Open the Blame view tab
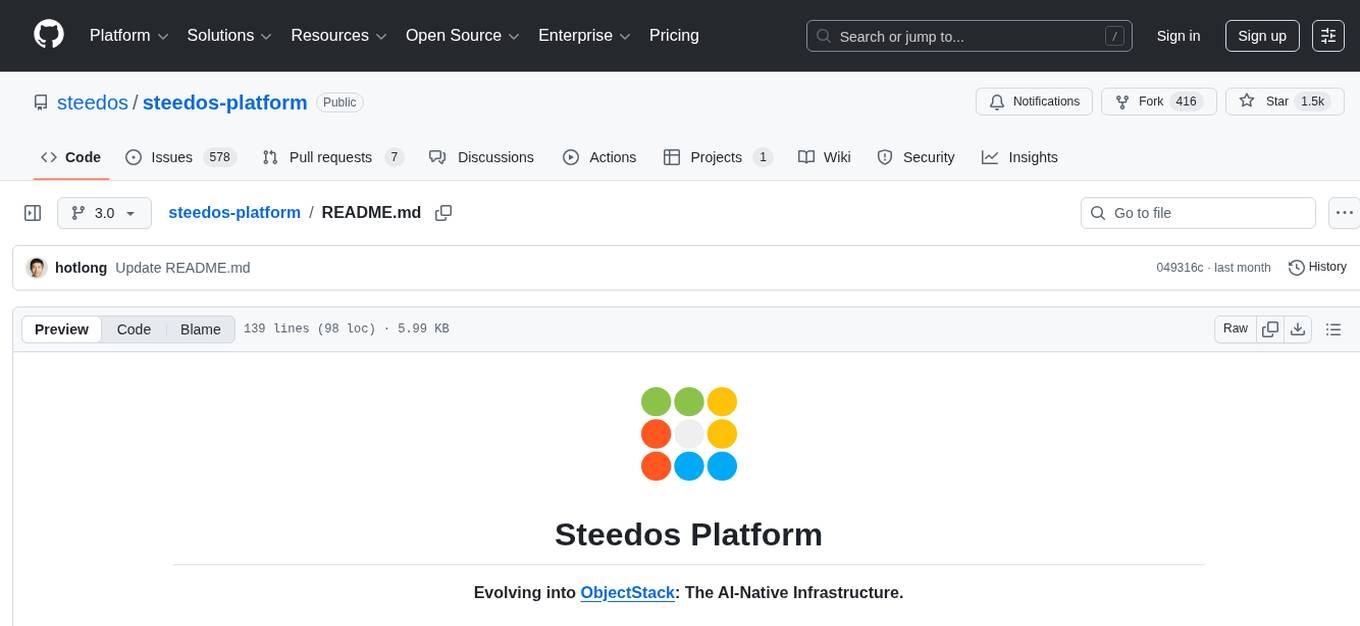 pos(200,328)
